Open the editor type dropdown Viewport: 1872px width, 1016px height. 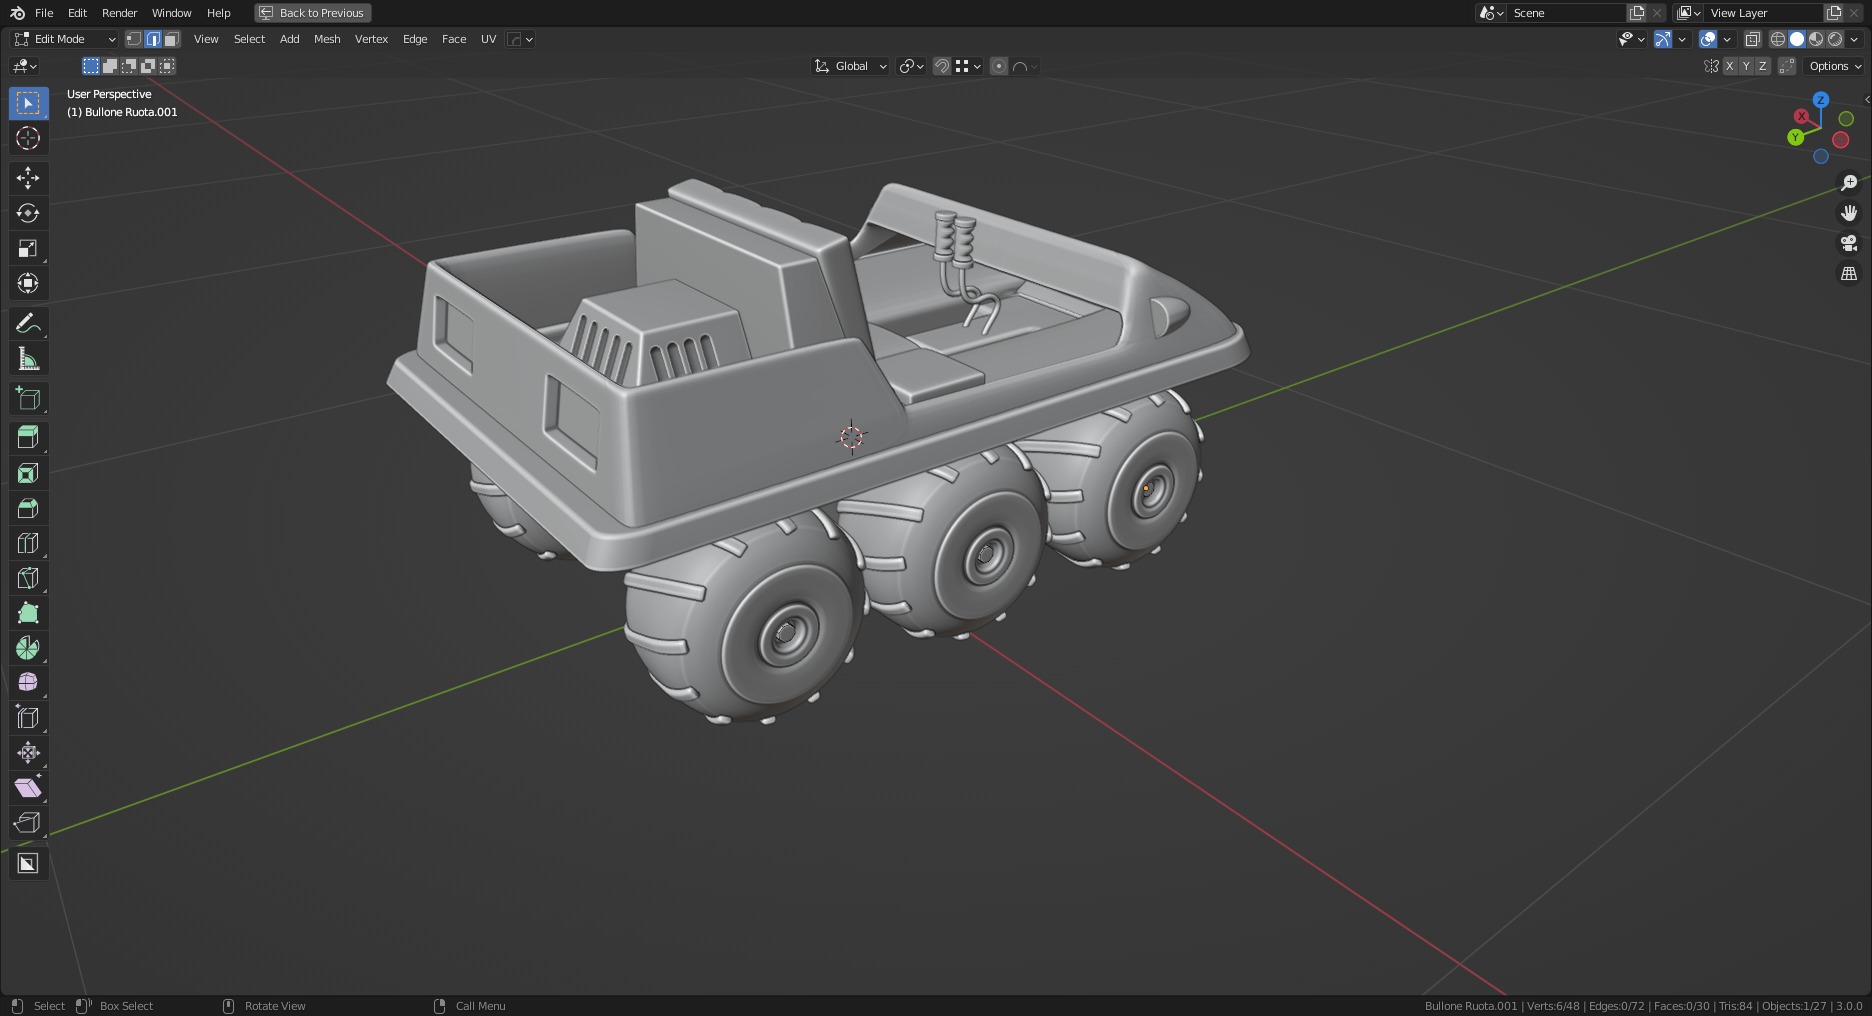[x=24, y=66]
